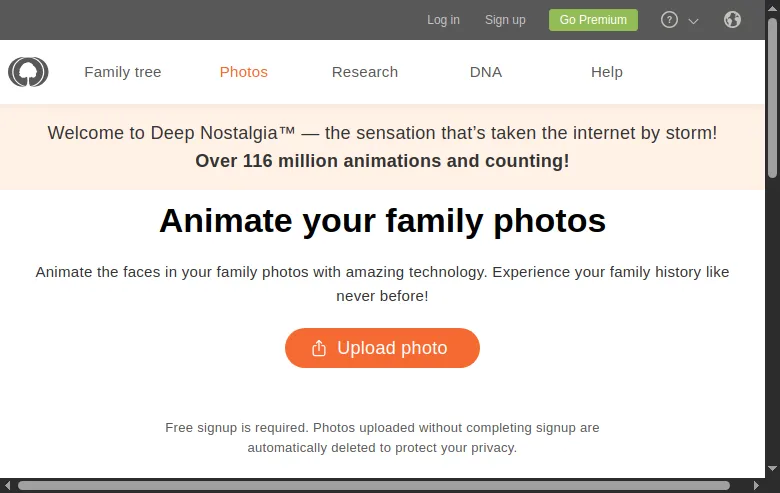Click 'Over 116 million animations and counting!' text
This screenshot has height=493, width=780.
tap(382, 161)
